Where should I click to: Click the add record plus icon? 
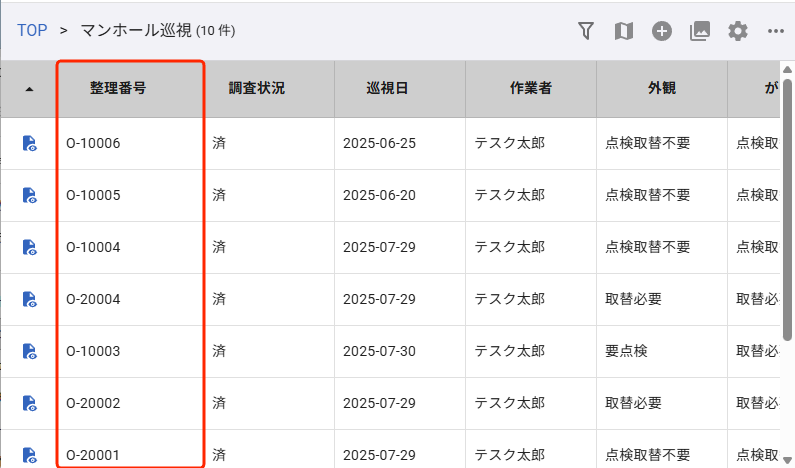(662, 31)
